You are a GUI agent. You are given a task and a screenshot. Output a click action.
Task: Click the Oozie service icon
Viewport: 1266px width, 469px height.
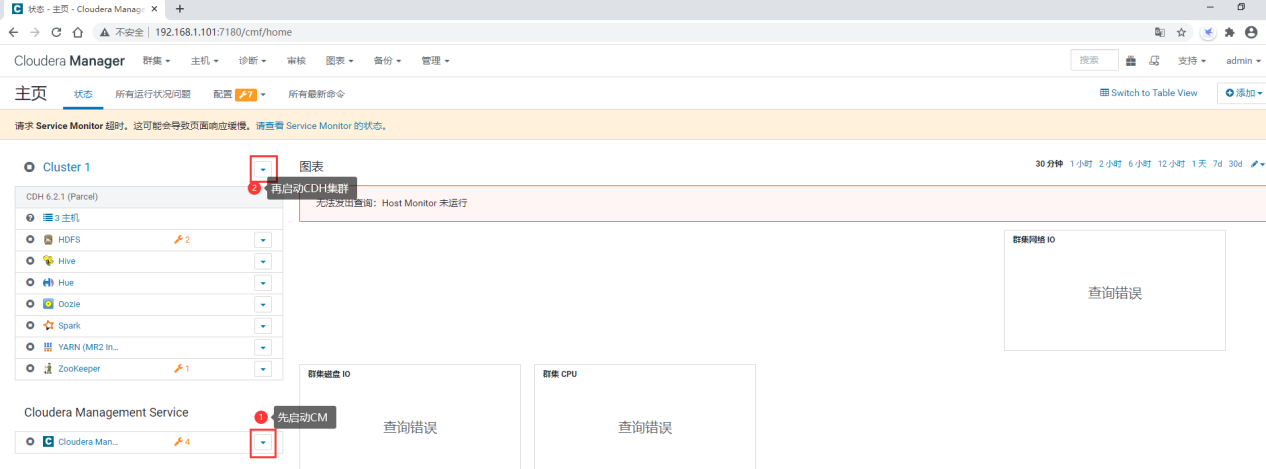tap(48, 304)
